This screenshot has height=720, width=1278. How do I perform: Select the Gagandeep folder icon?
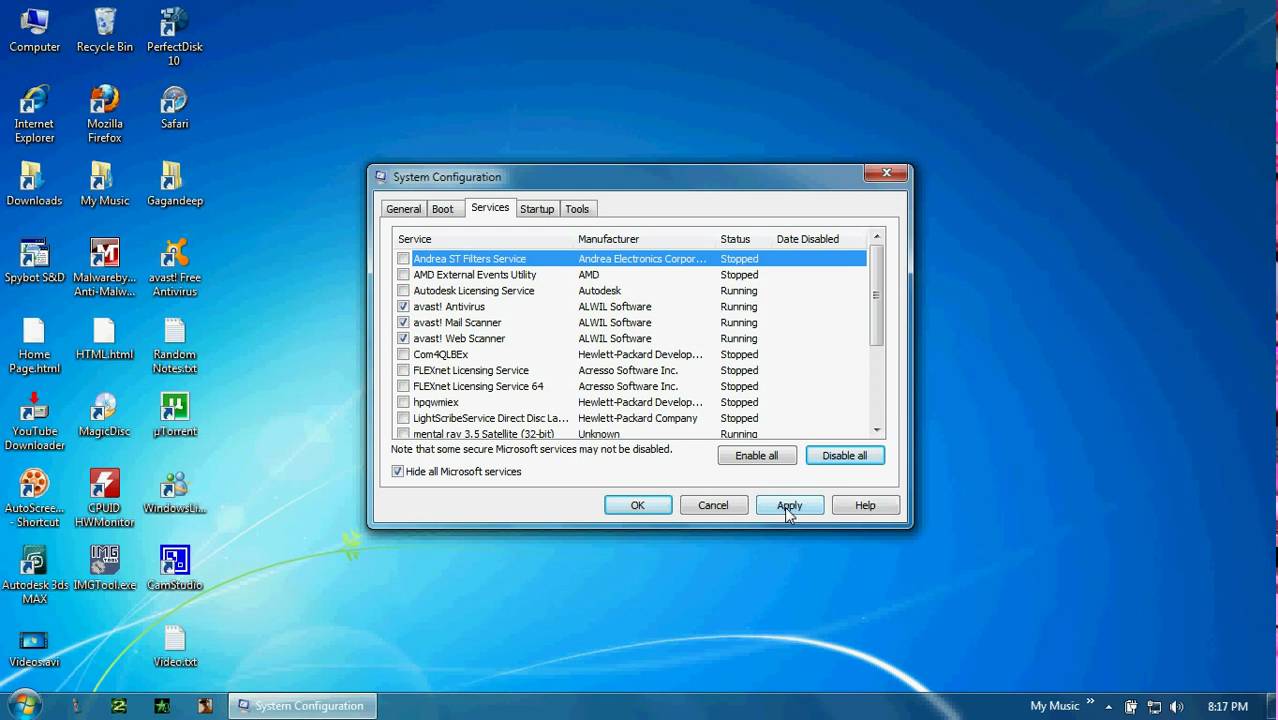(174, 183)
